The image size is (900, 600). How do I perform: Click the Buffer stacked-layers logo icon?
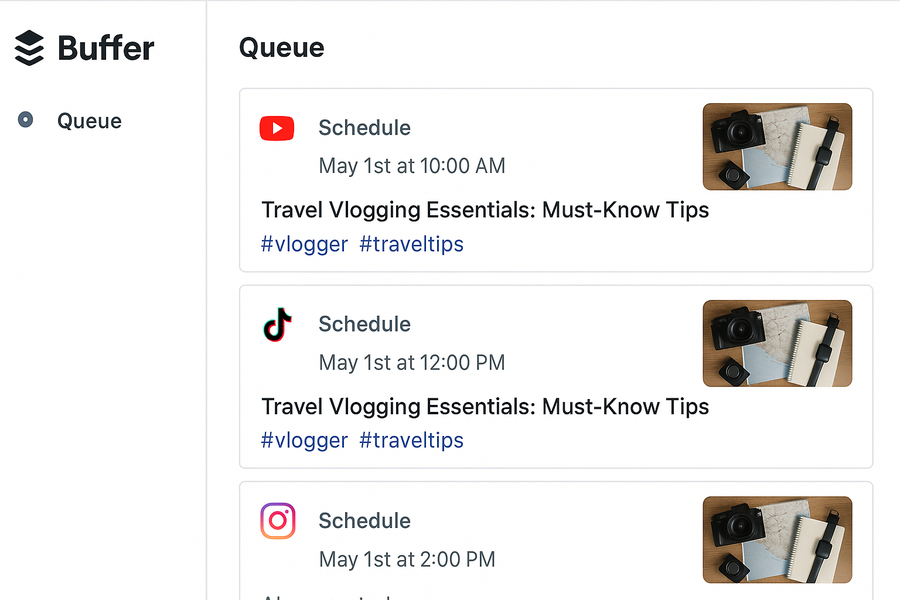pyautogui.click(x=29, y=48)
